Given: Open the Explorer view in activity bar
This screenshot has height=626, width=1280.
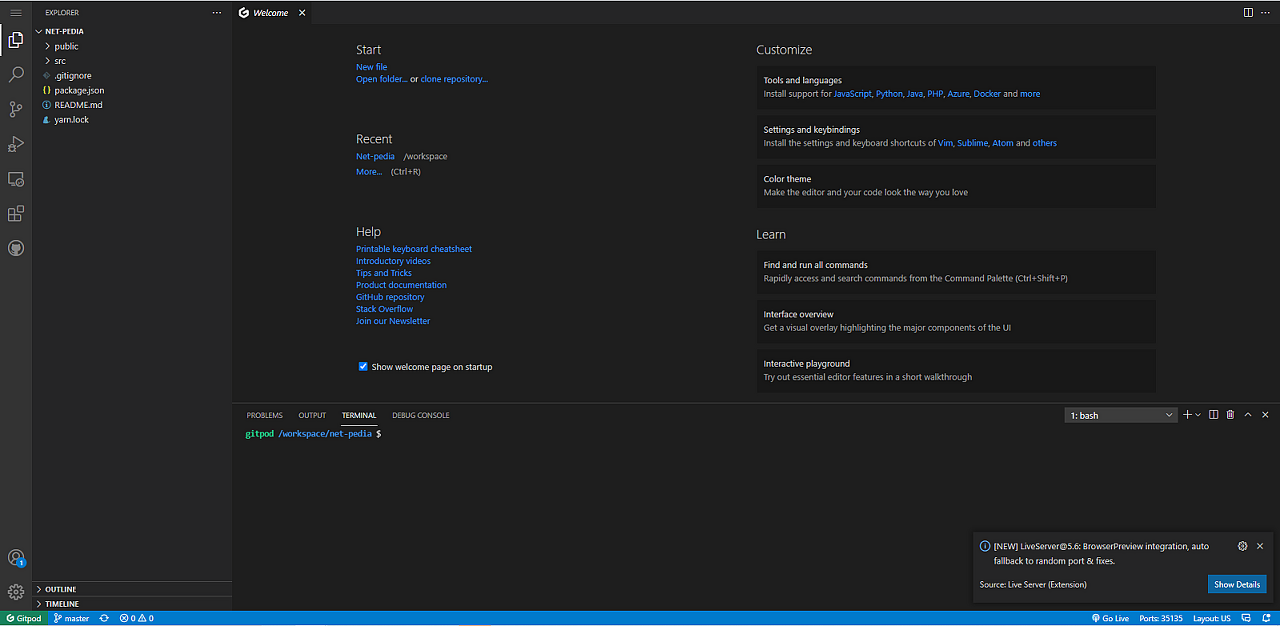Looking at the screenshot, I should [15, 40].
